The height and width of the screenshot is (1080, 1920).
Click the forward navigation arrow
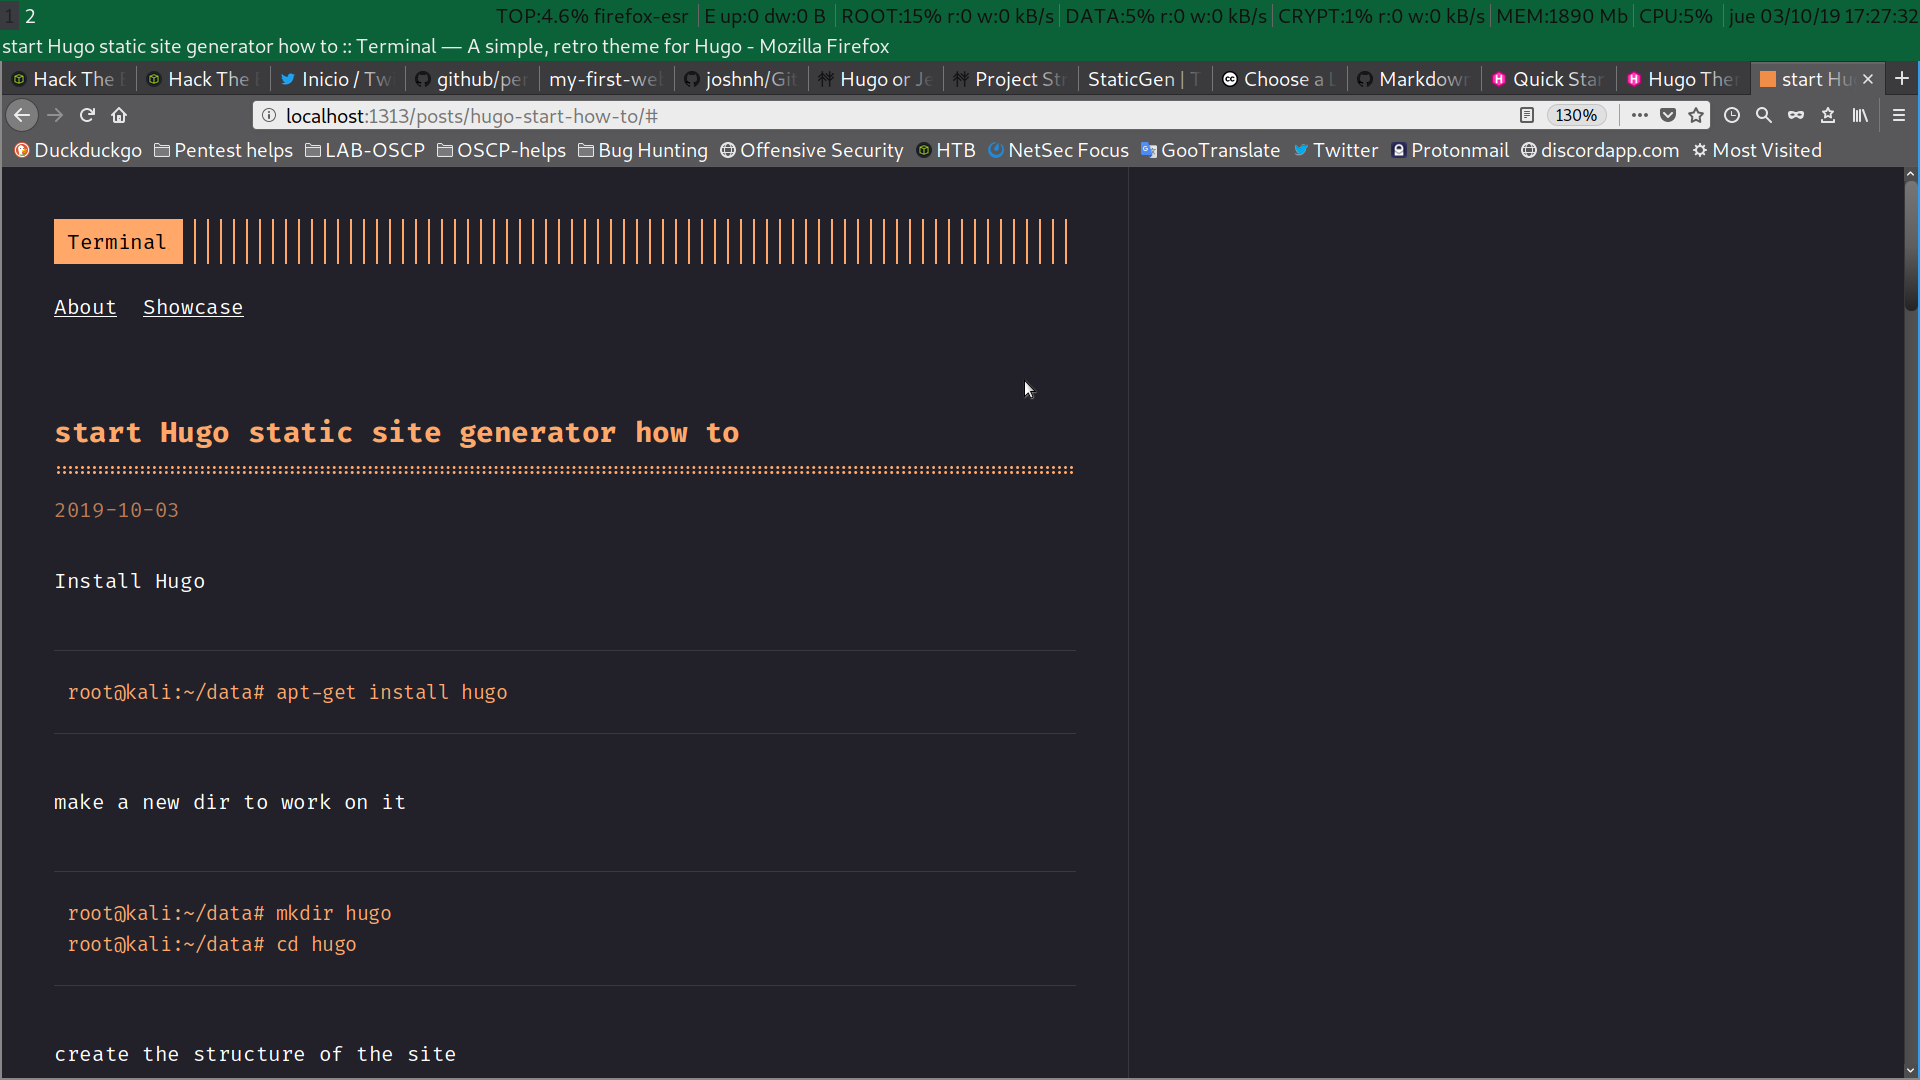[55, 116]
